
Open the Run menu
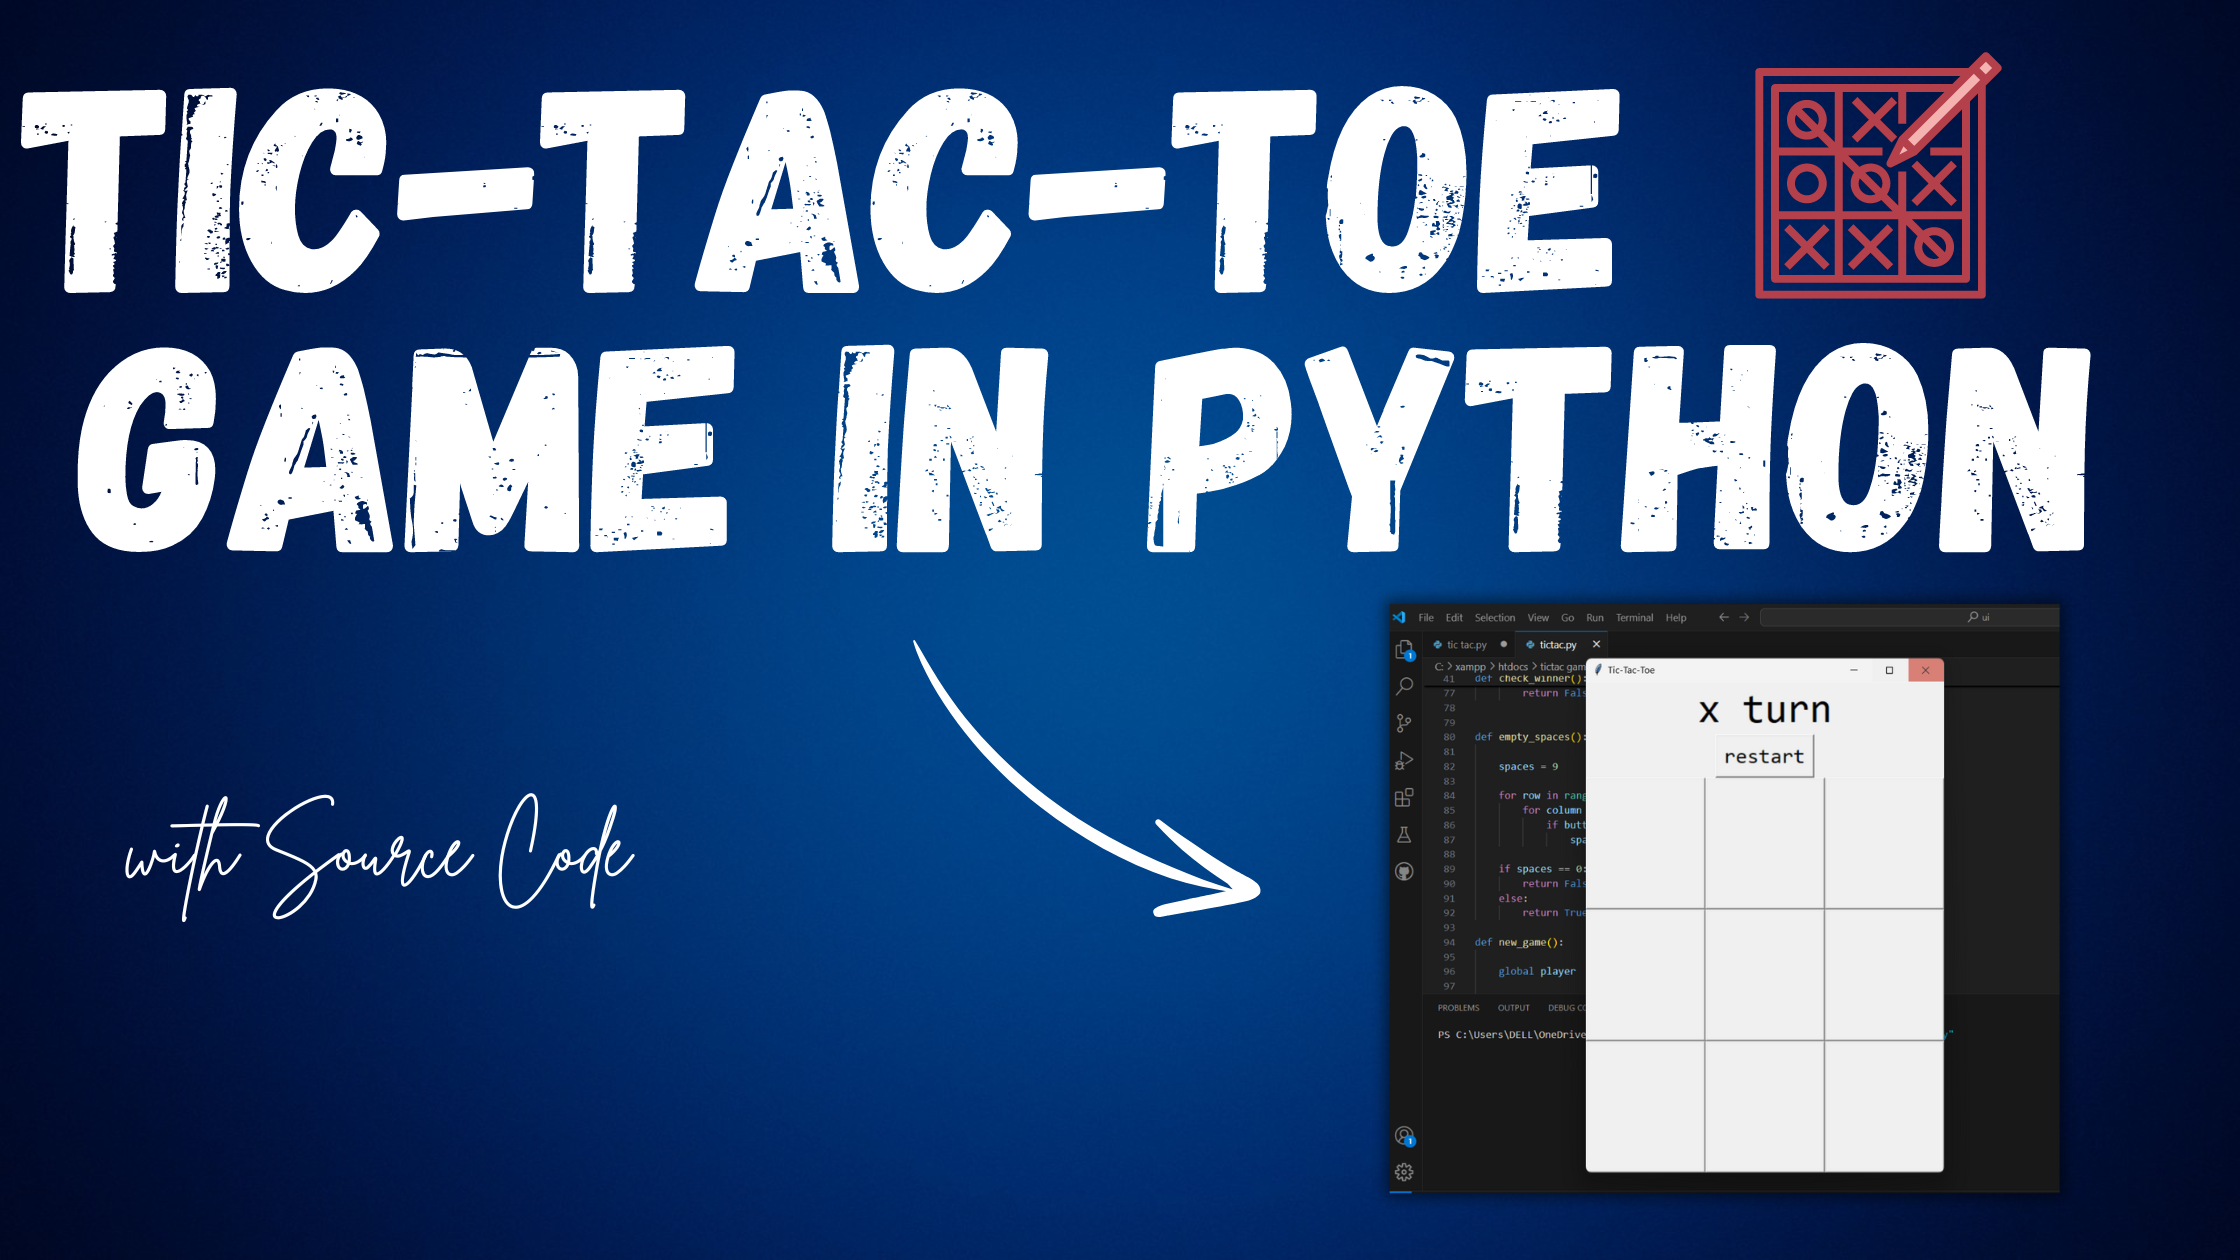[1595, 617]
